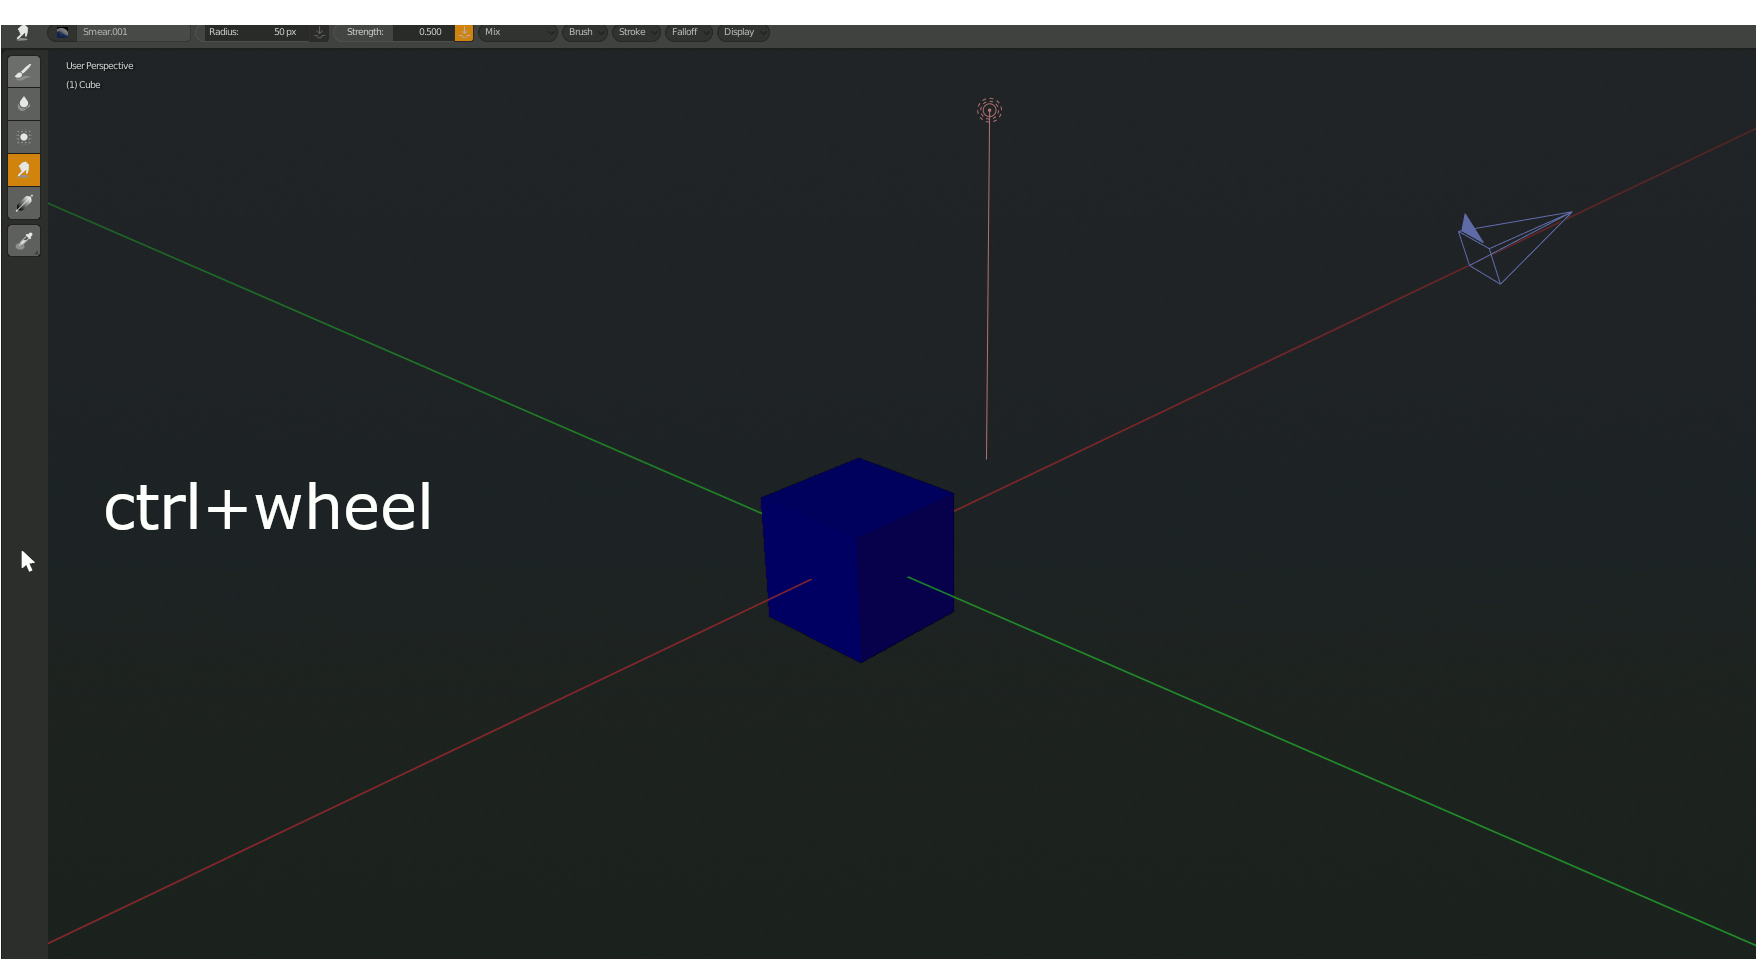Toggle pressure sensitivity for Radius

tap(319, 32)
